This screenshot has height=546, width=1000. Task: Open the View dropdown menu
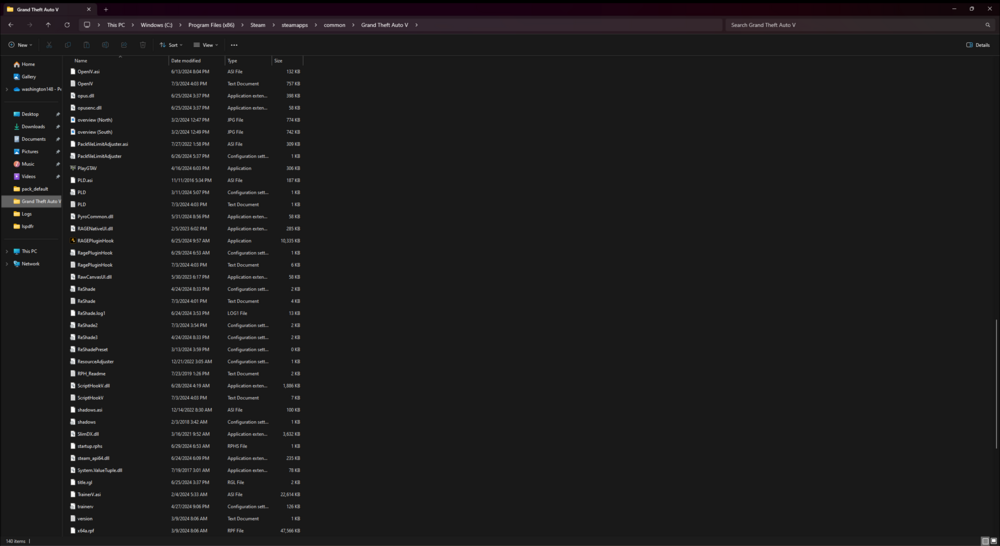point(205,45)
